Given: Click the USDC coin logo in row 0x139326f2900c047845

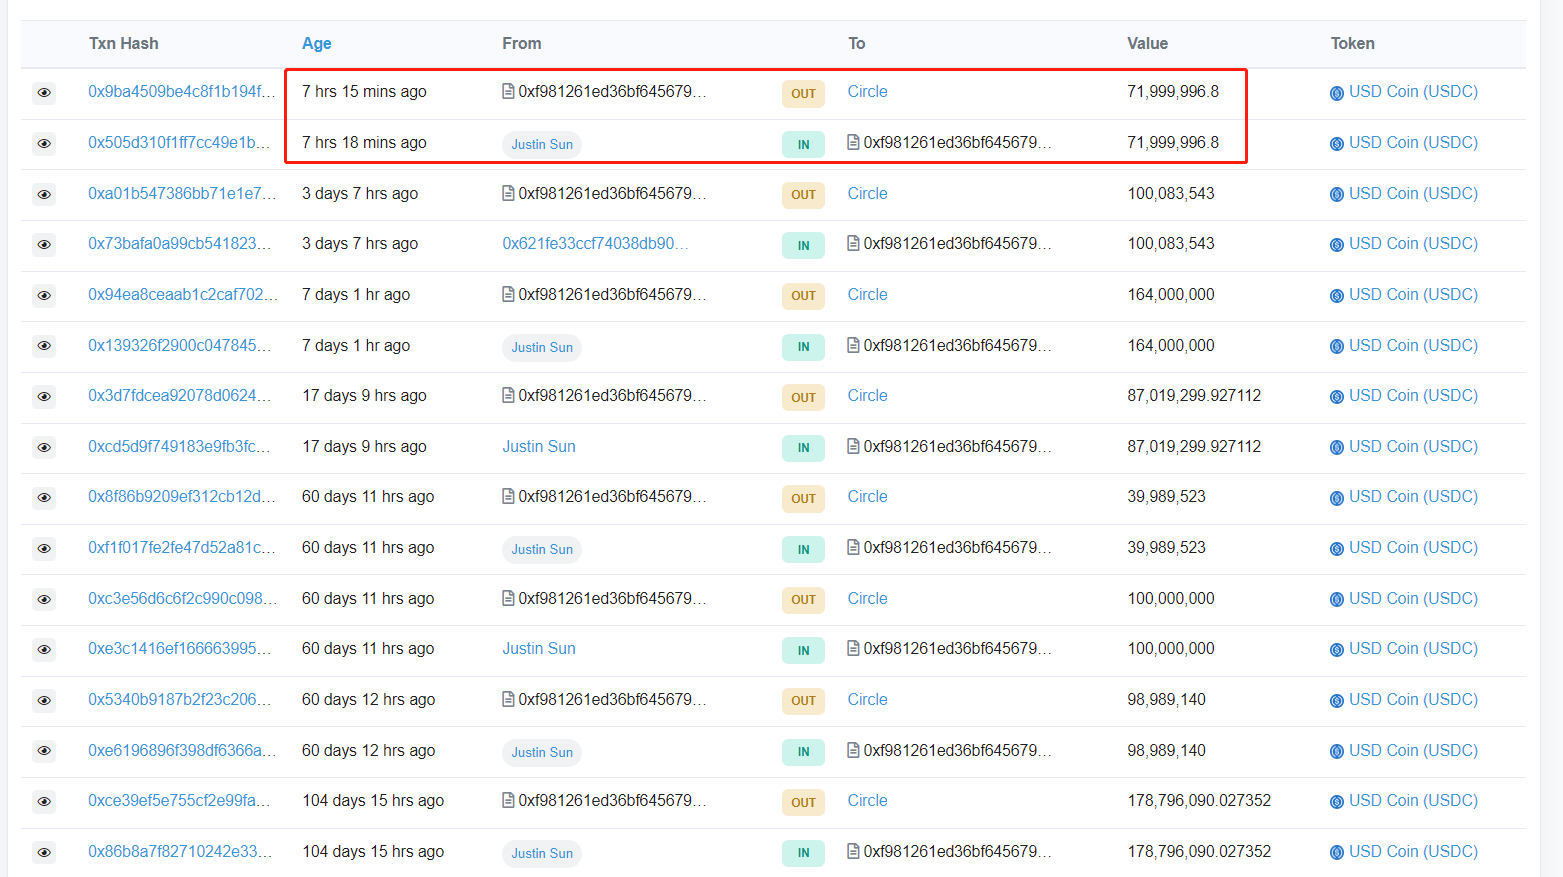Looking at the screenshot, I should click(x=1337, y=347).
